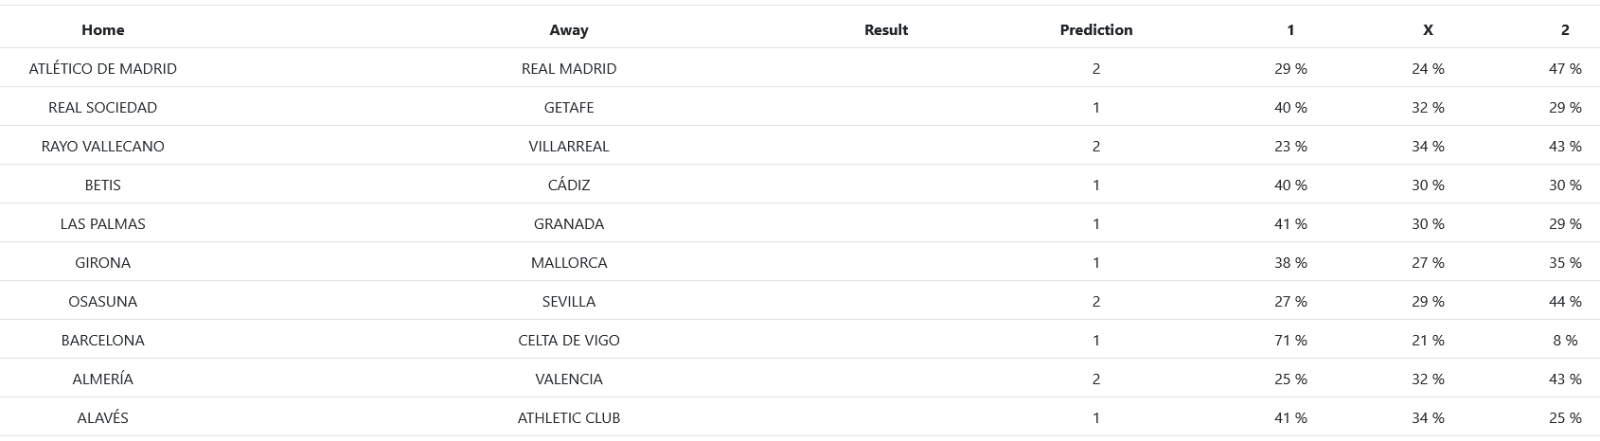Click the GETAFE away team cell

coord(569,108)
